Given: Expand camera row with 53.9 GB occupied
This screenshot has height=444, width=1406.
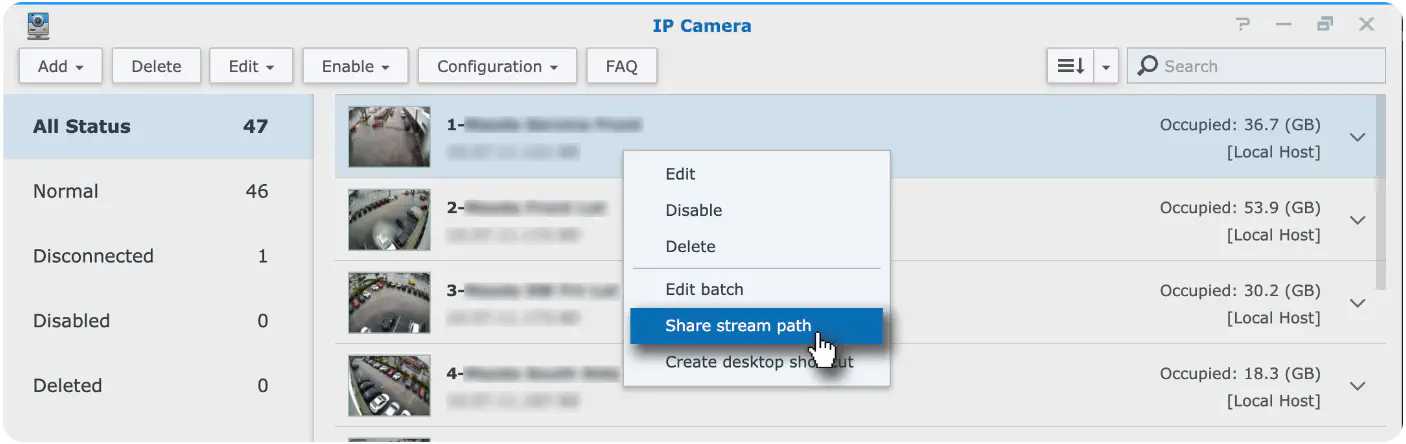Looking at the screenshot, I should [1357, 220].
